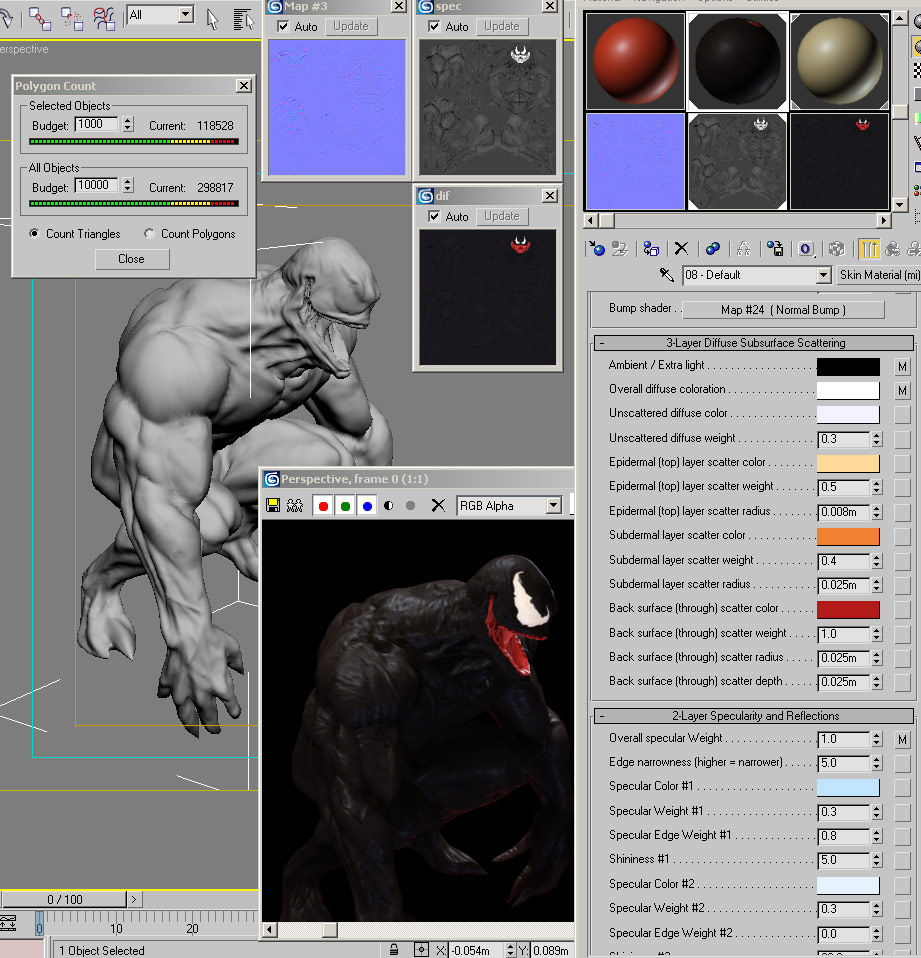921x958 pixels.
Task: Click Back surface scatter color swatch
Action: pyautogui.click(x=848, y=609)
